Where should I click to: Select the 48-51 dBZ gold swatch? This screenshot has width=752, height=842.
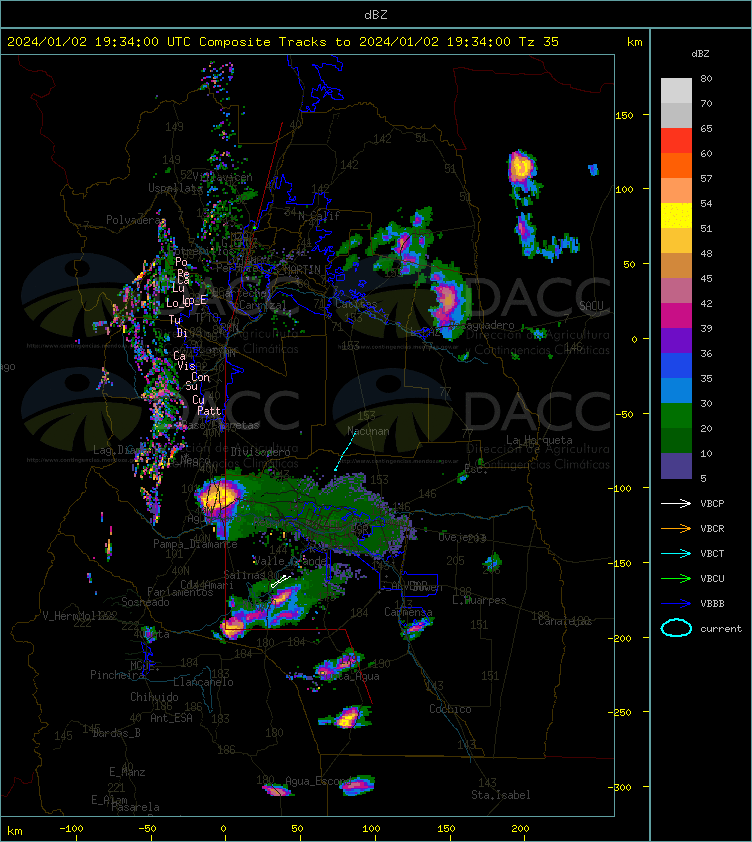[x=676, y=241]
